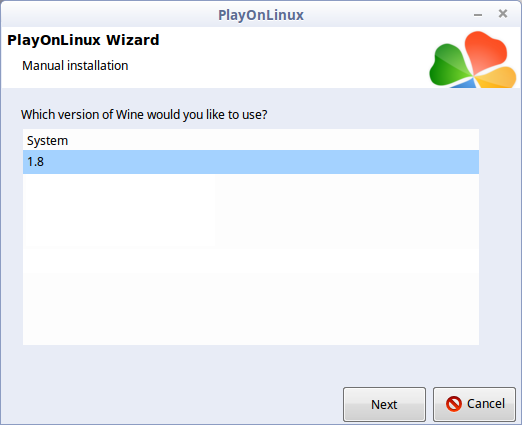Select the System Wine version entry

251,140
